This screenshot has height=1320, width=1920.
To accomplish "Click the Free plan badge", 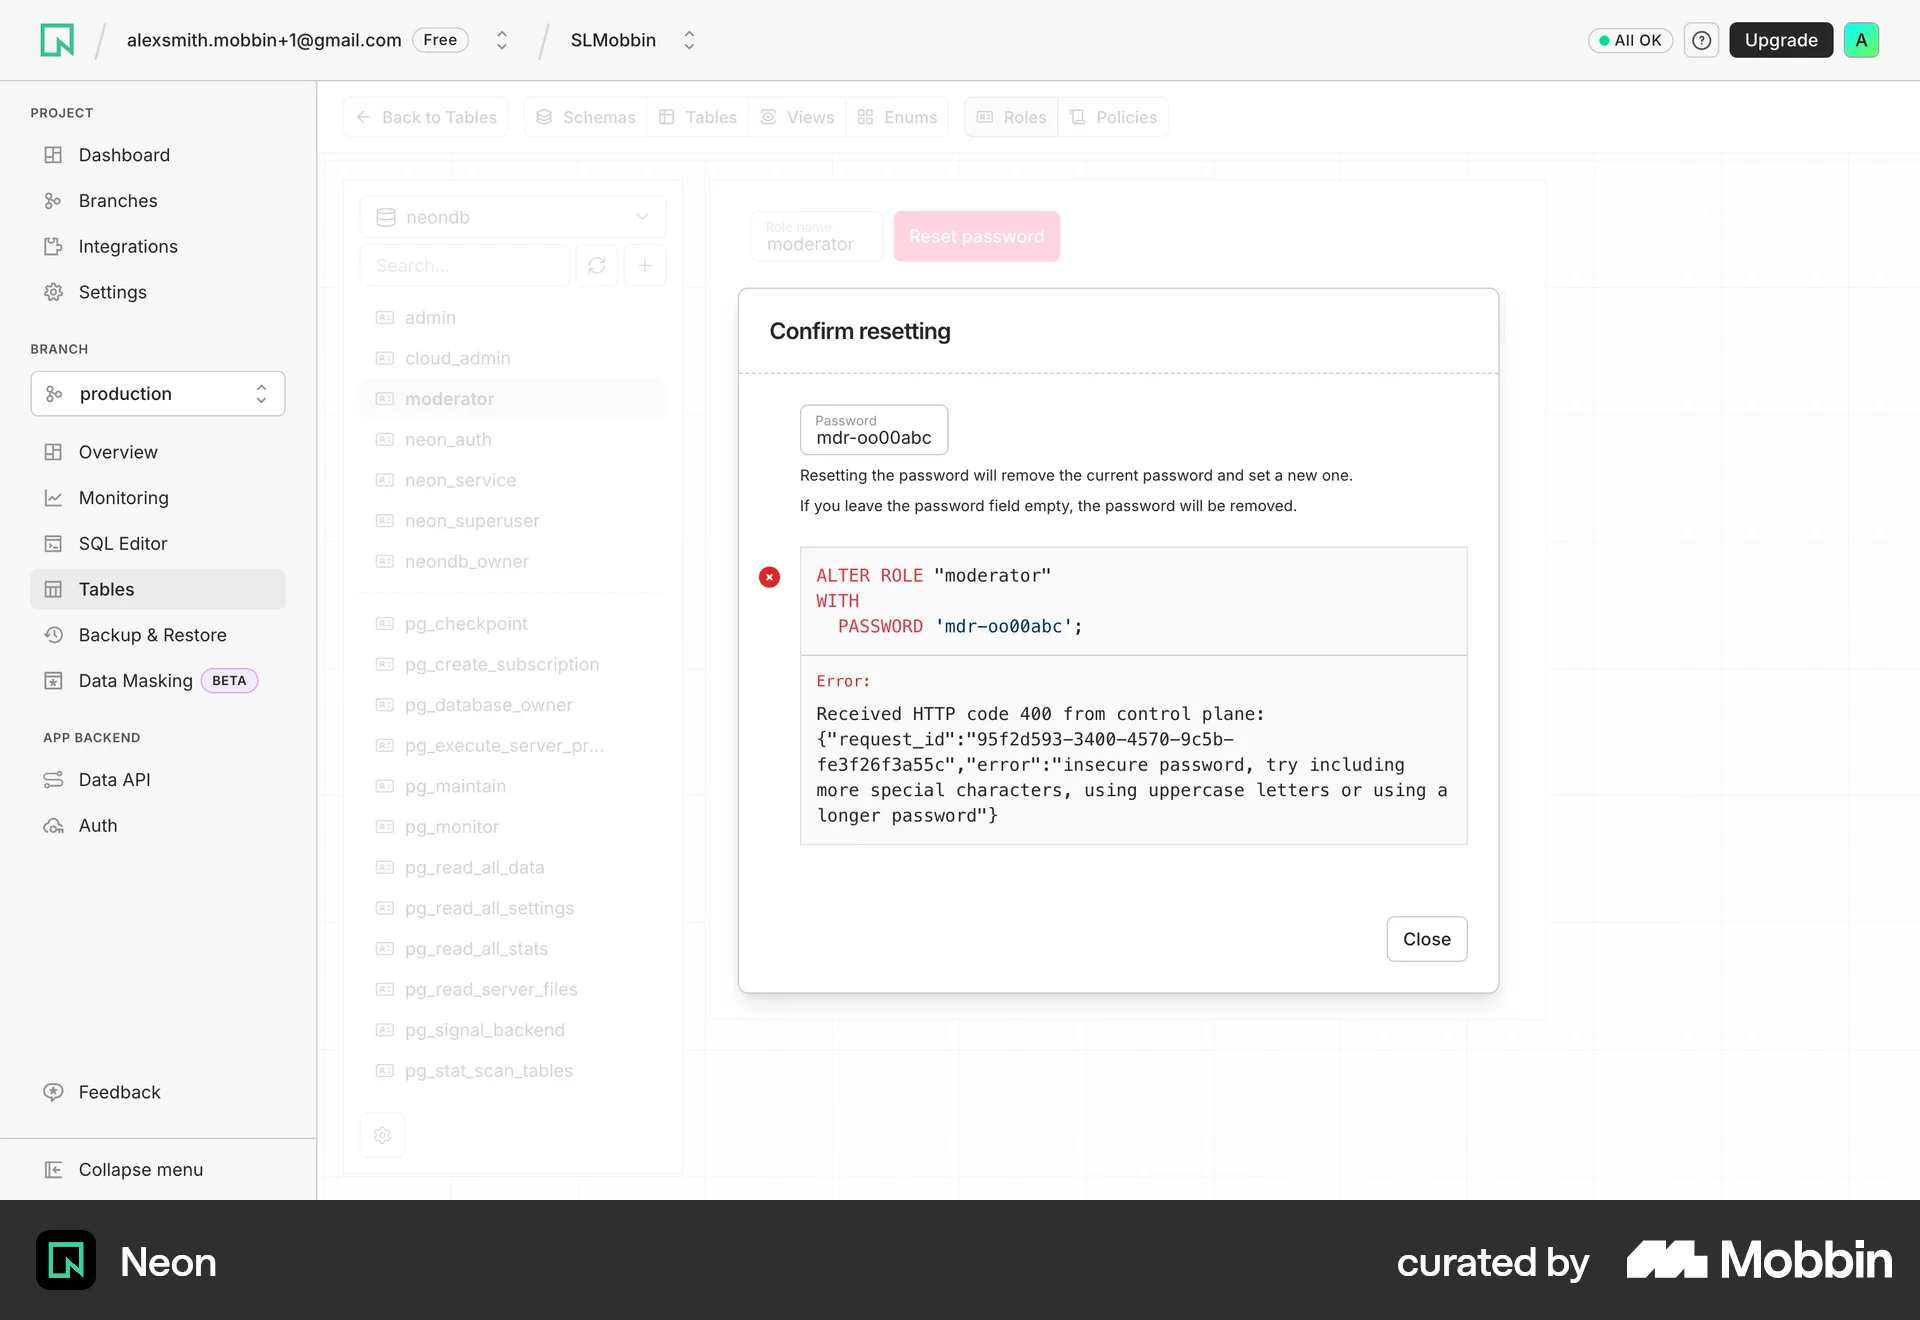I will [440, 40].
